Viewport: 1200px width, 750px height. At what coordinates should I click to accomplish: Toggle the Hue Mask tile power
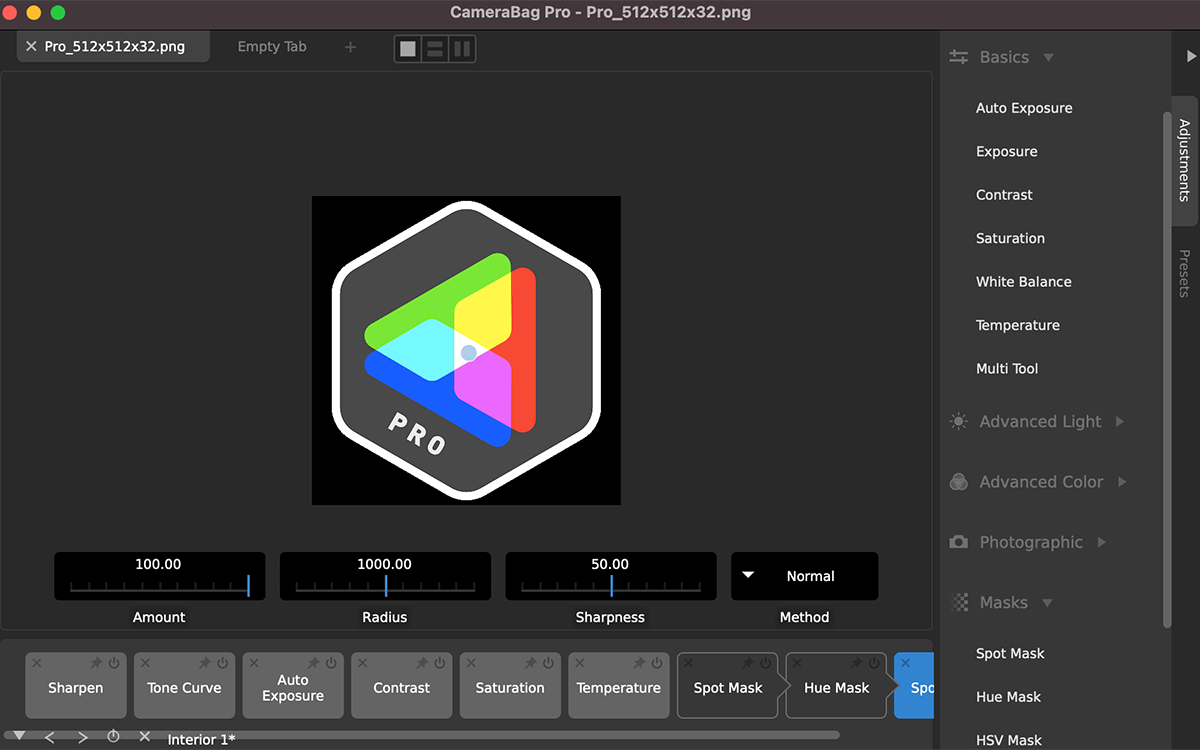tap(874, 663)
